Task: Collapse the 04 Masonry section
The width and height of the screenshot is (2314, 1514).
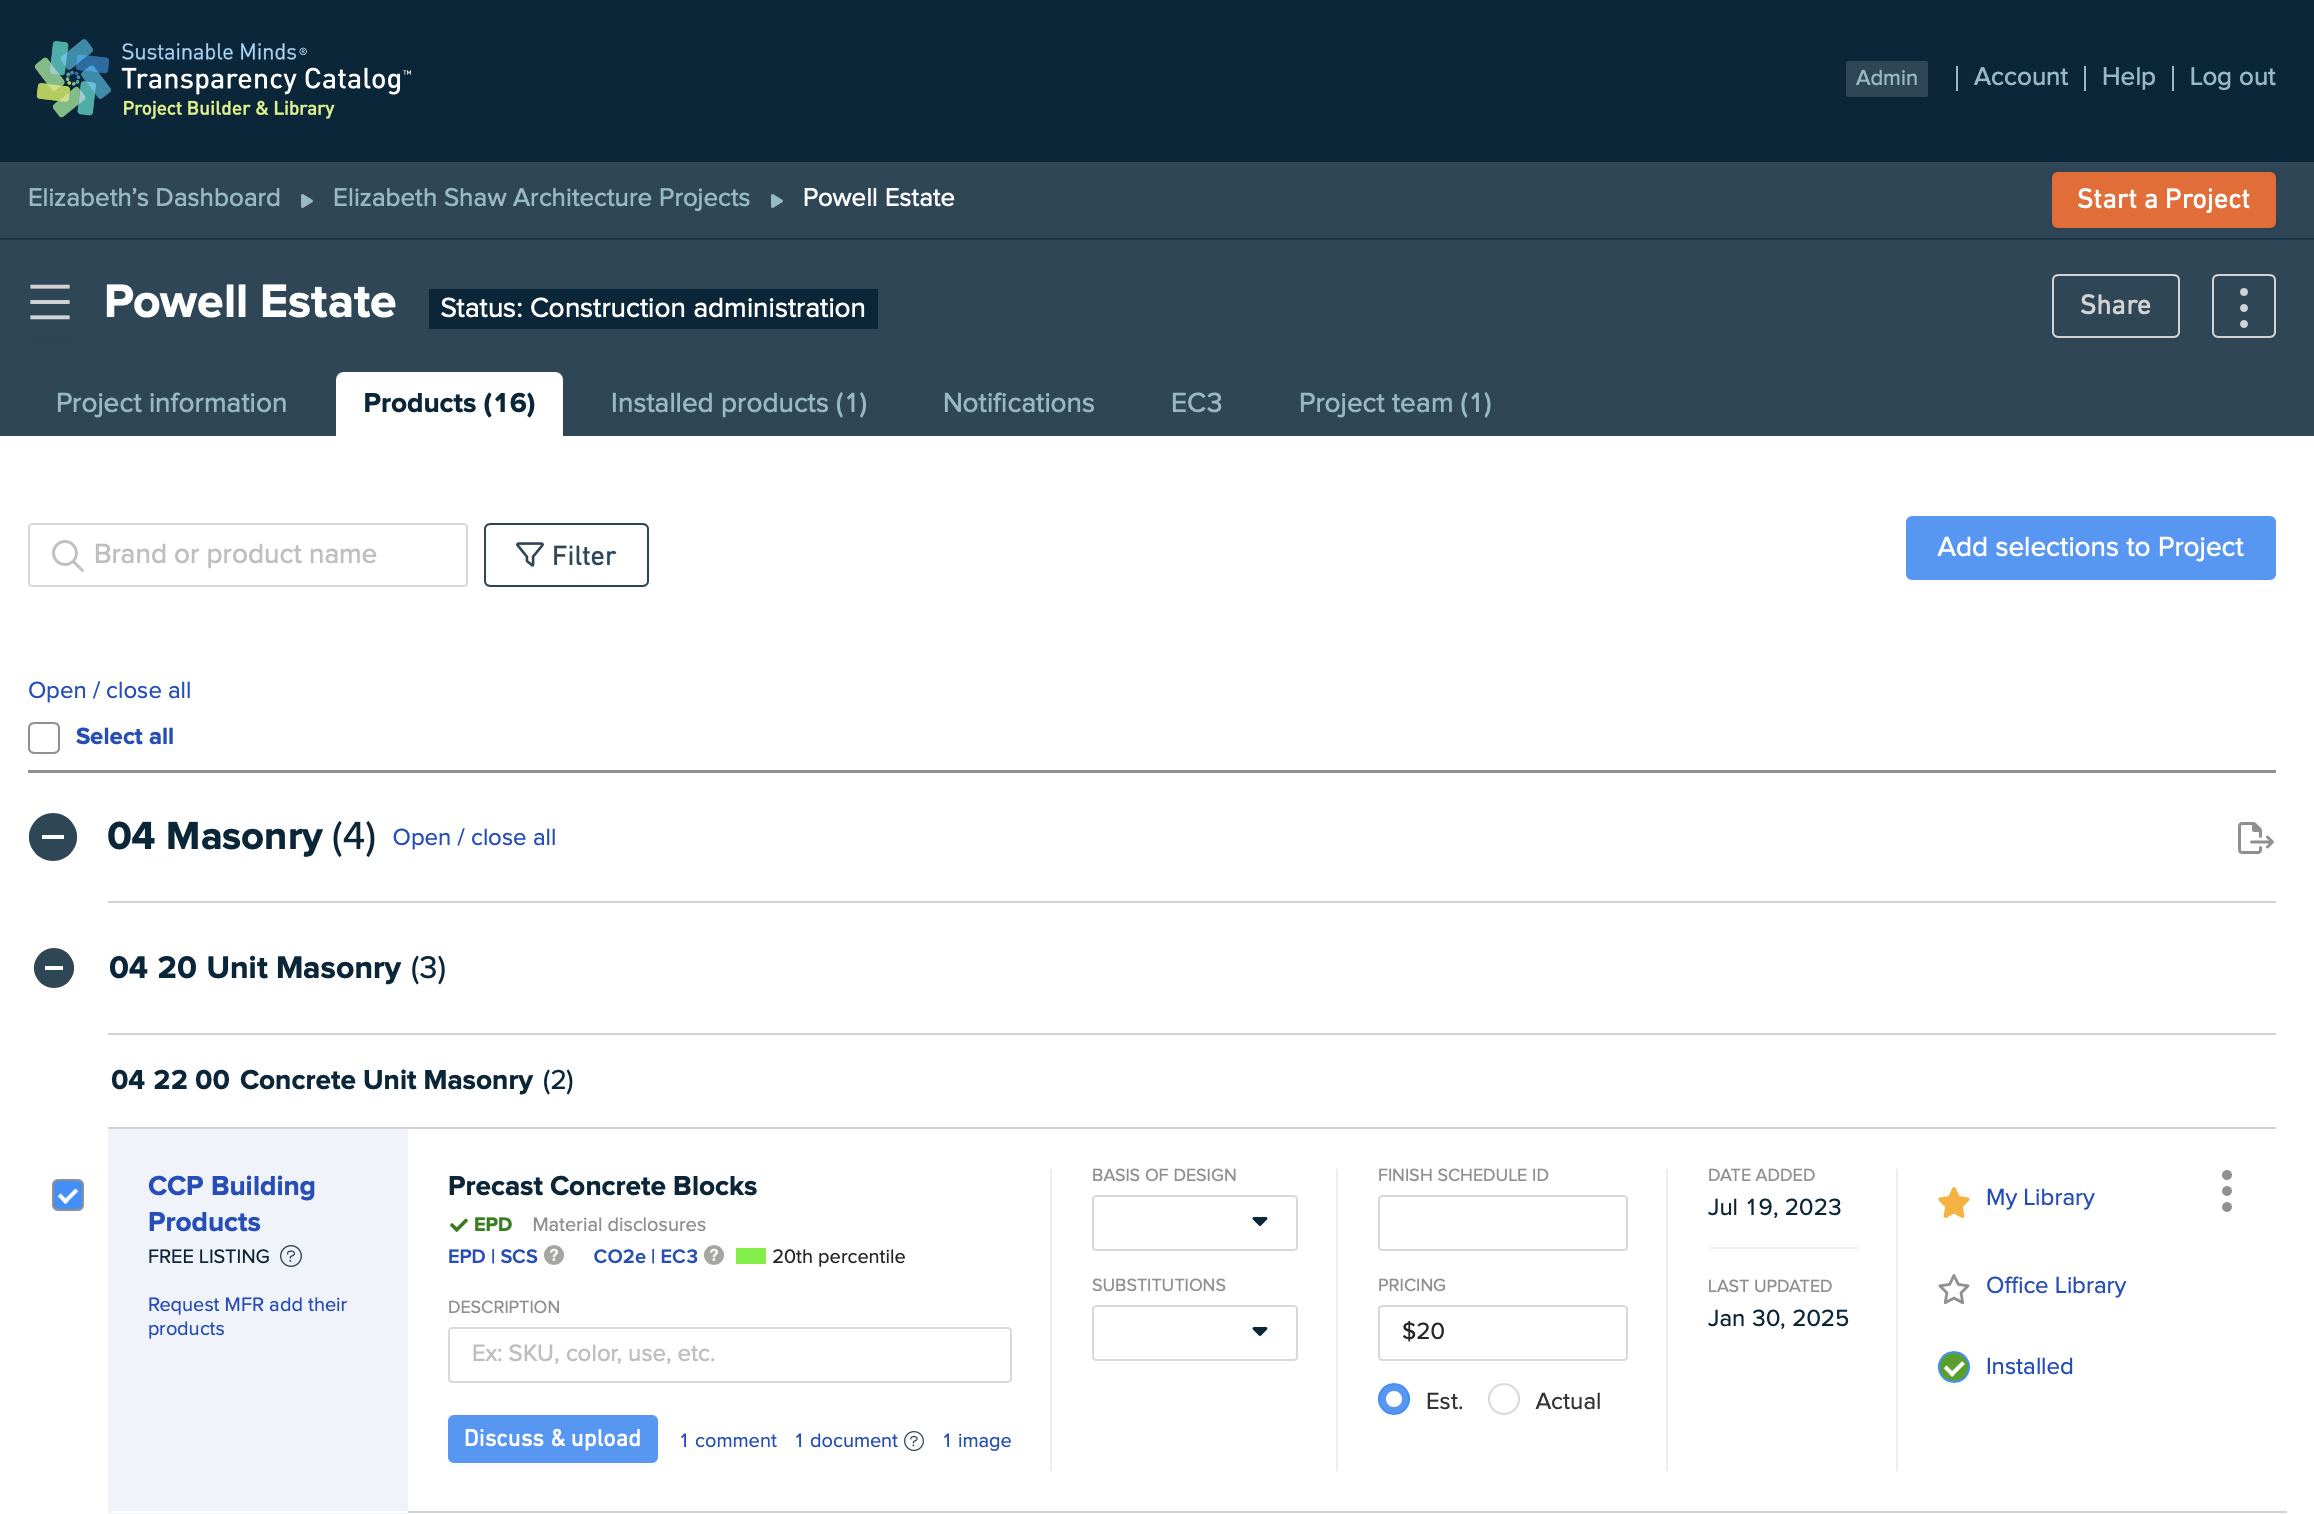Action: coord(53,837)
